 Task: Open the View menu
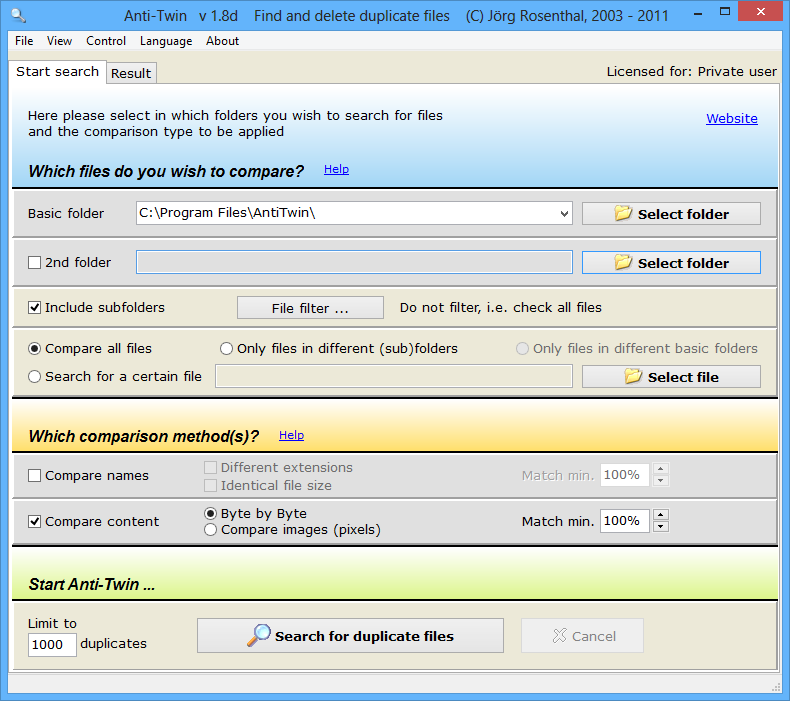pos(59,41)
